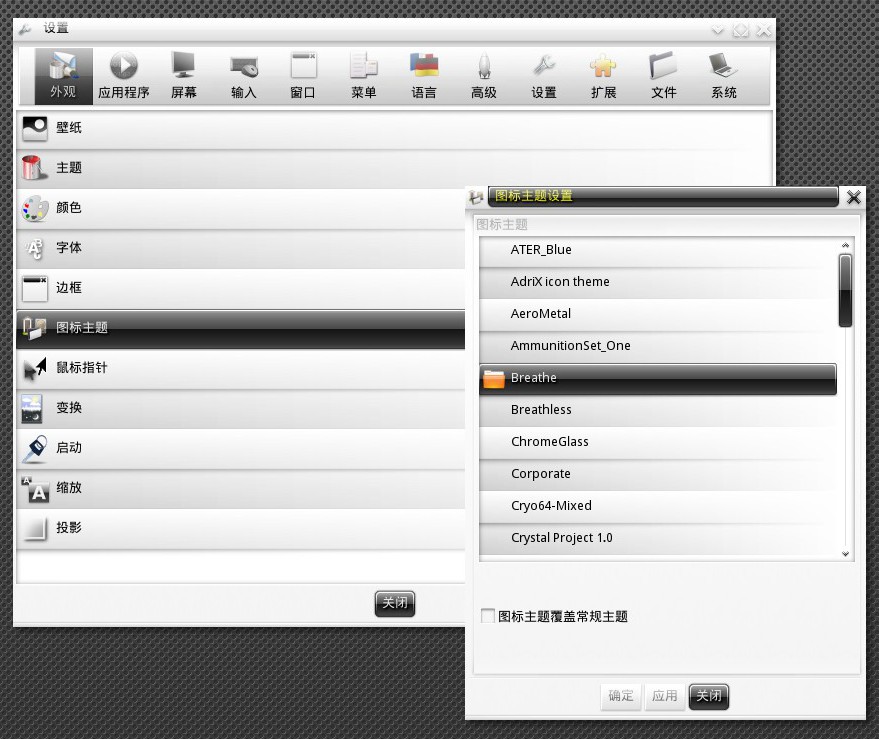Click the theme list scroll up arrow
This screenshot has width=879, height=739.
[845, 245]
